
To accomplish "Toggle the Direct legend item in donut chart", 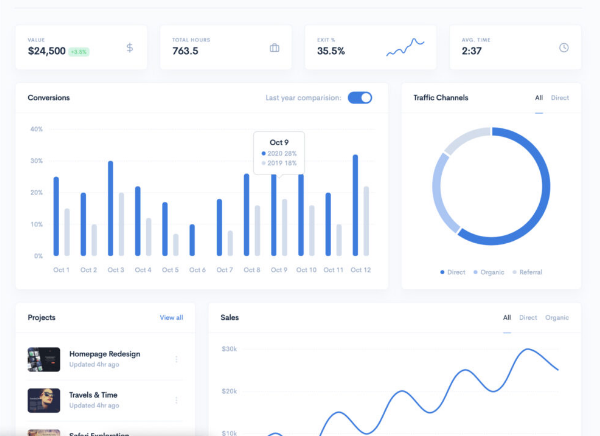I will [x=453, y=272].
